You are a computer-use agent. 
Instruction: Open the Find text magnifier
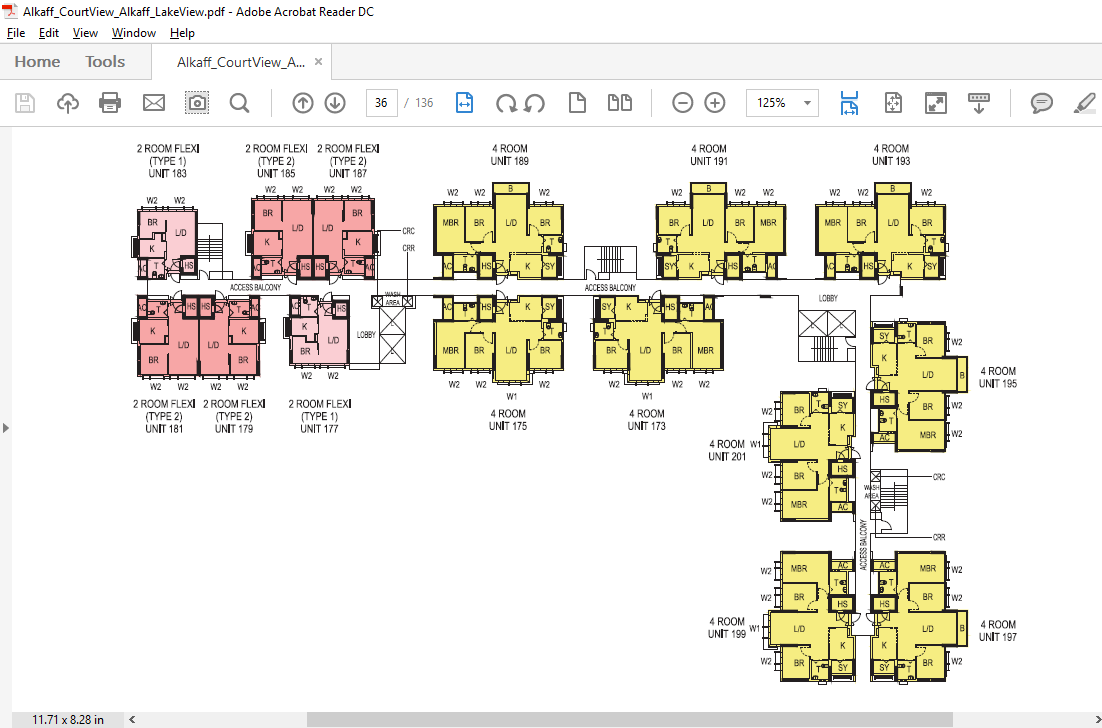click(x=239, y=103)
